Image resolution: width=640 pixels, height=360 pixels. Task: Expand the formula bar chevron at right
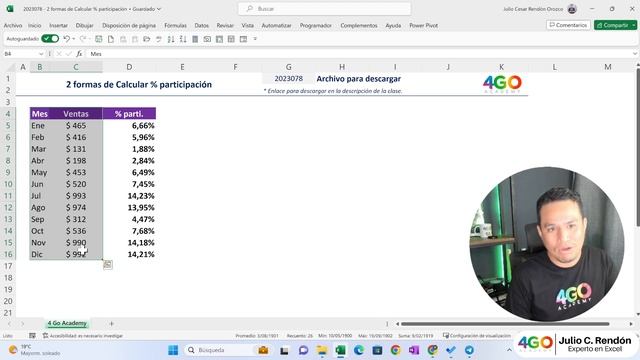click(x=635, y=54)
